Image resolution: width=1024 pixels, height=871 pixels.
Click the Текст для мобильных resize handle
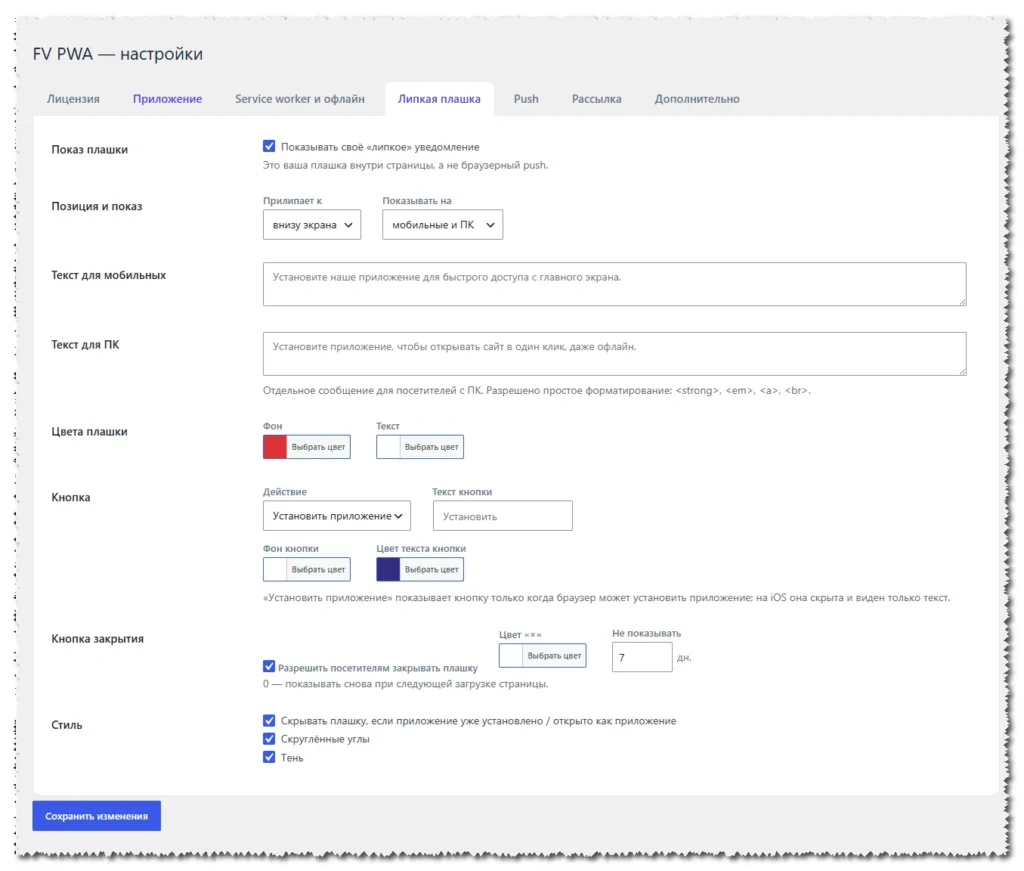[962, 301]
